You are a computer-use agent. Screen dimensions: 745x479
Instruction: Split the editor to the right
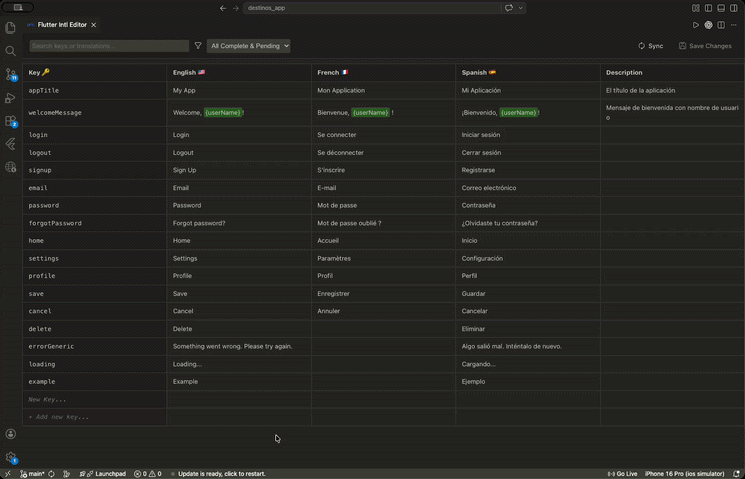[x=721, y=25]
